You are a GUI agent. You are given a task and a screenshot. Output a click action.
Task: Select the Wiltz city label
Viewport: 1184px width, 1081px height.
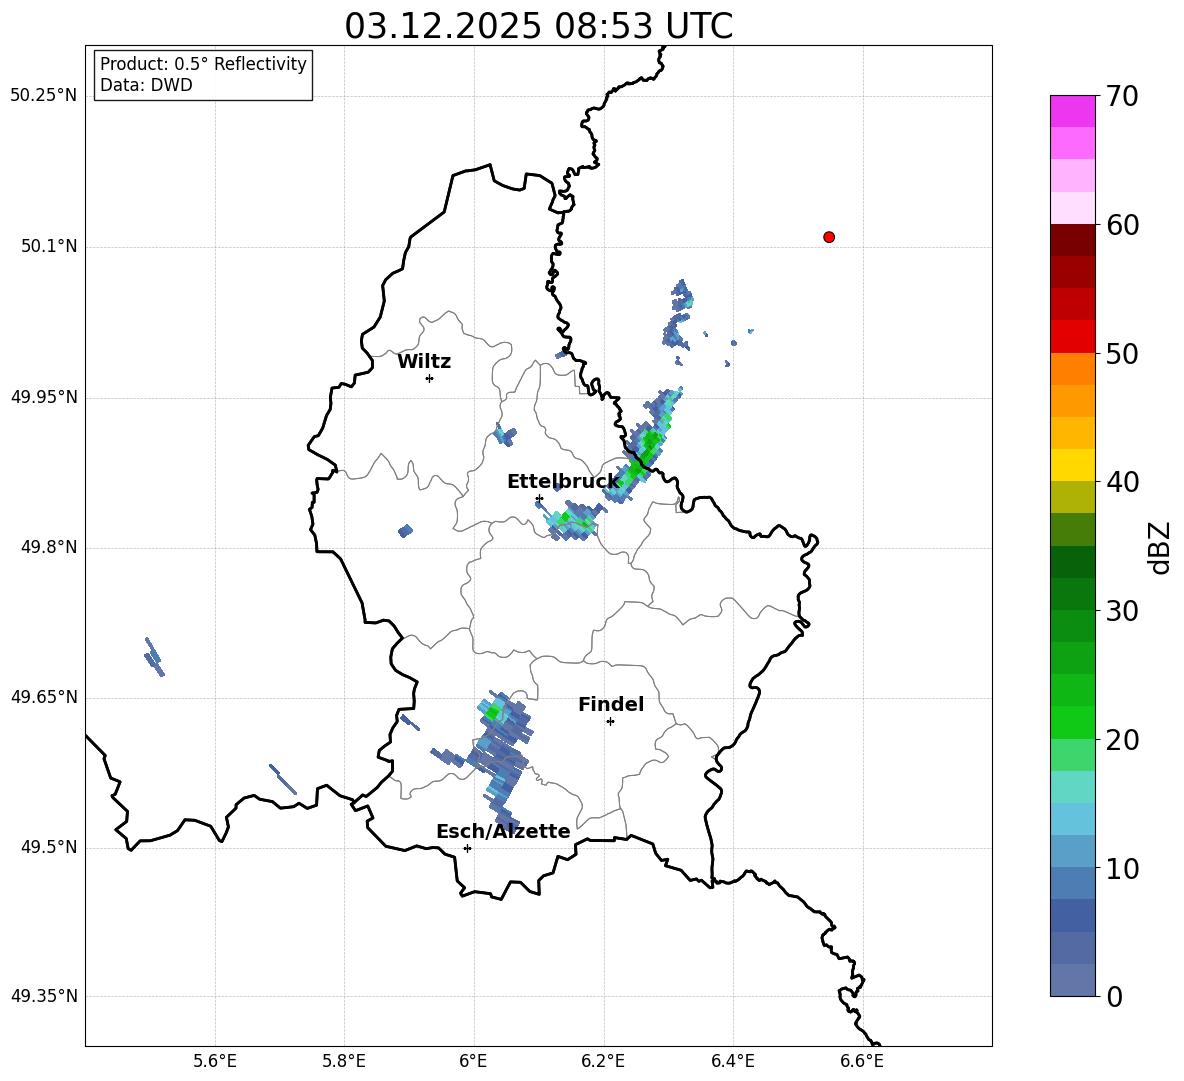[424, 362]
